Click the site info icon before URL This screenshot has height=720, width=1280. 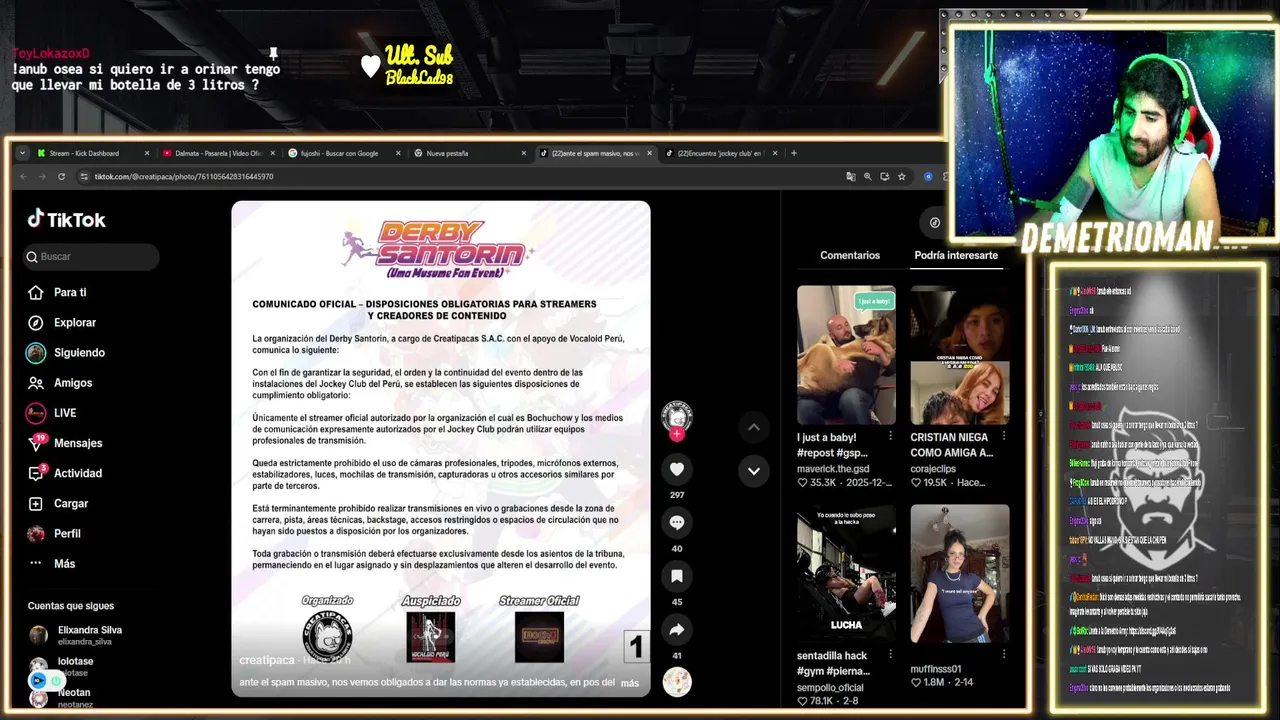coord(85,176)
